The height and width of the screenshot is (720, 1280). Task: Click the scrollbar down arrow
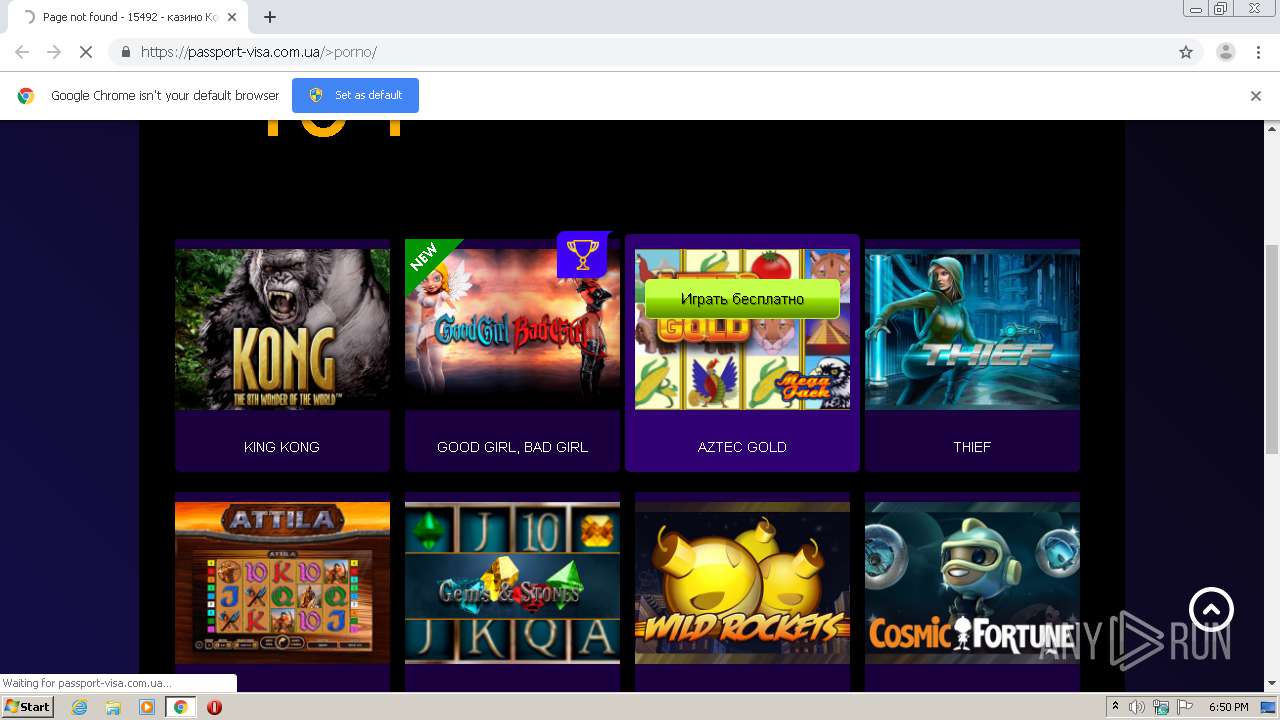coord(1272,684)
